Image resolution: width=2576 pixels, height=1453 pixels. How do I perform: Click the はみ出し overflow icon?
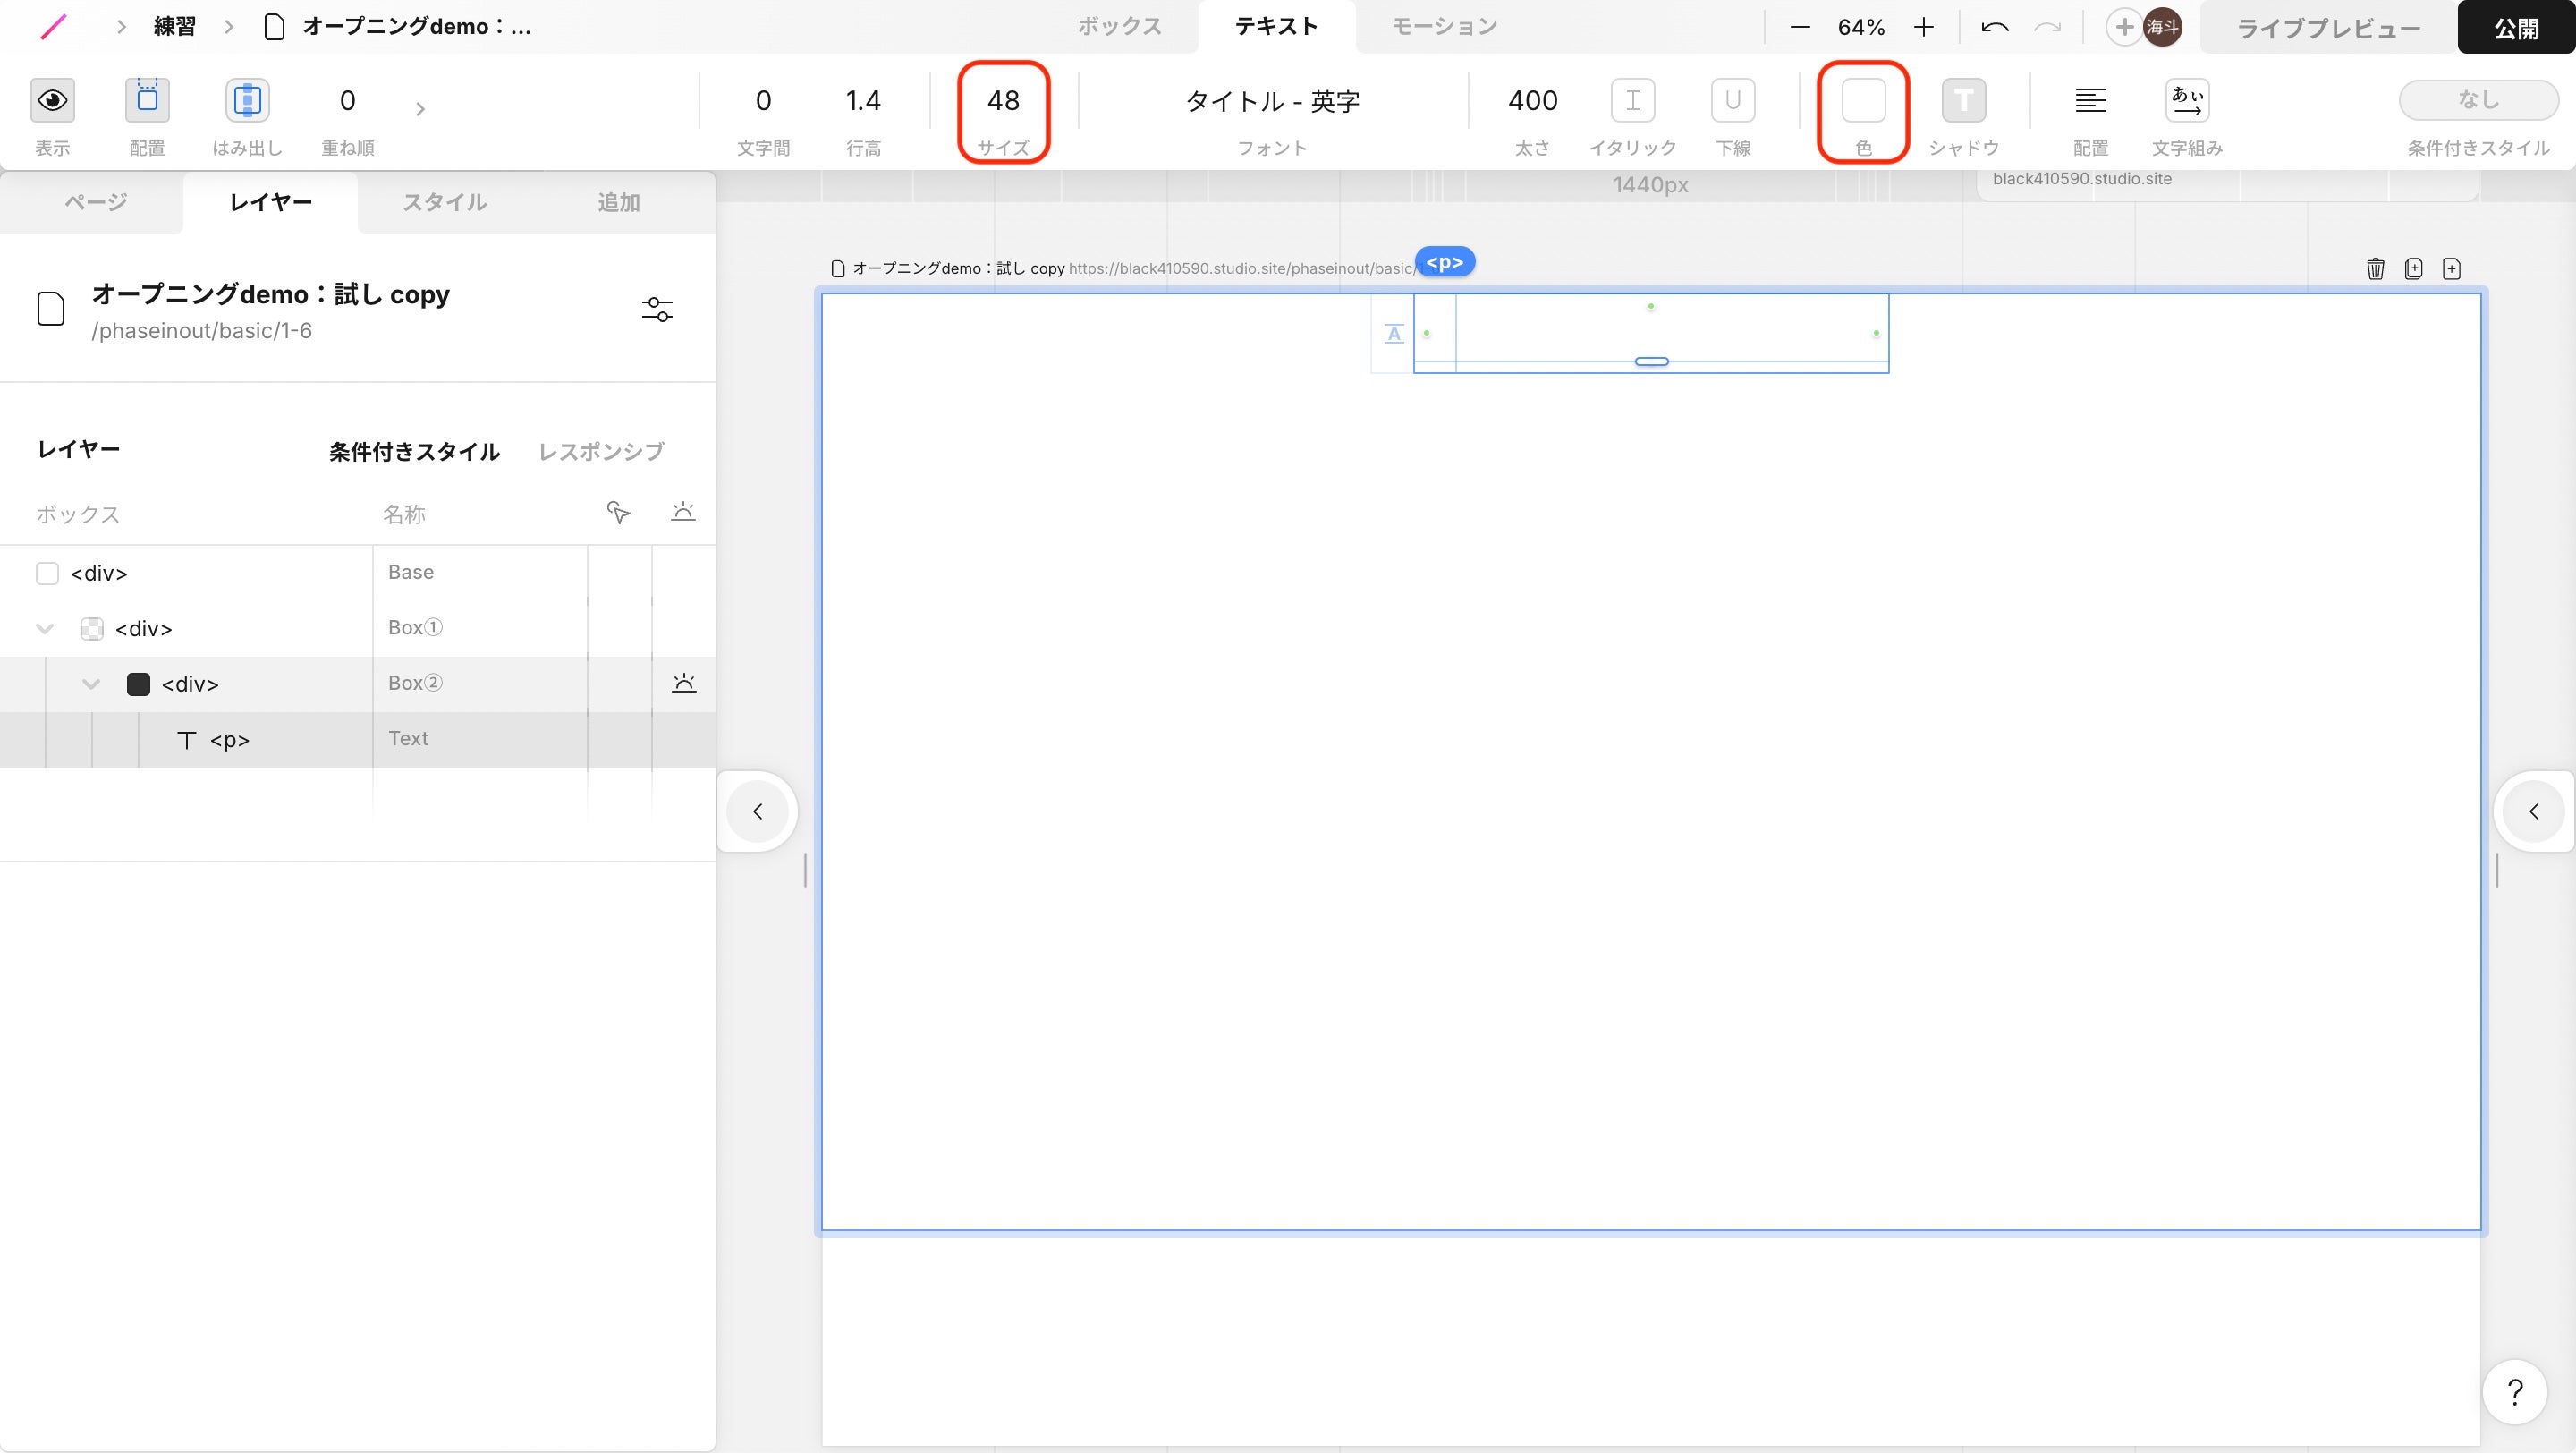pos(247,100)
